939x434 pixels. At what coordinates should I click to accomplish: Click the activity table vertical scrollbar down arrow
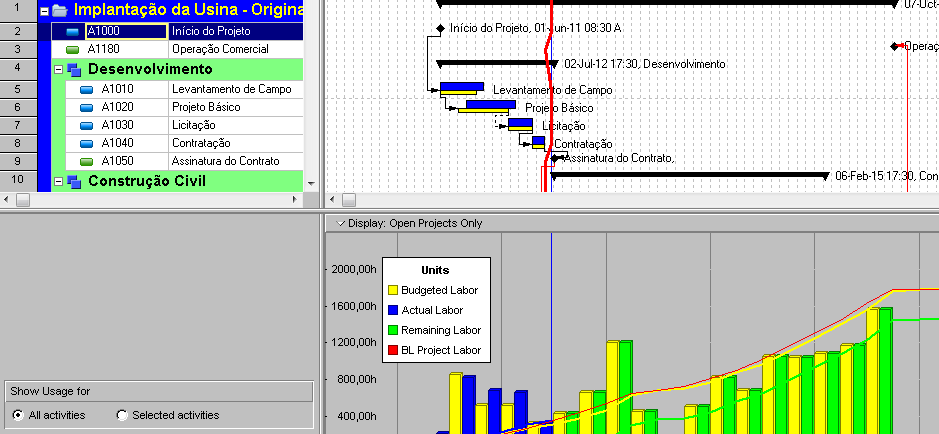pos(311,184)
